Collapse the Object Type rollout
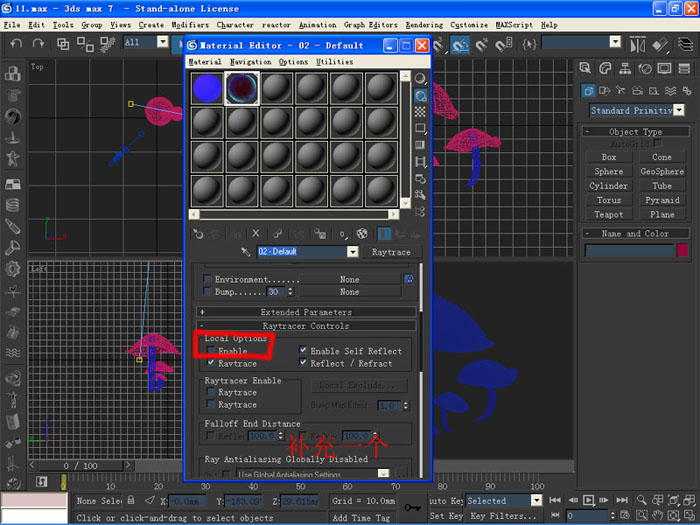 [635, 132]
